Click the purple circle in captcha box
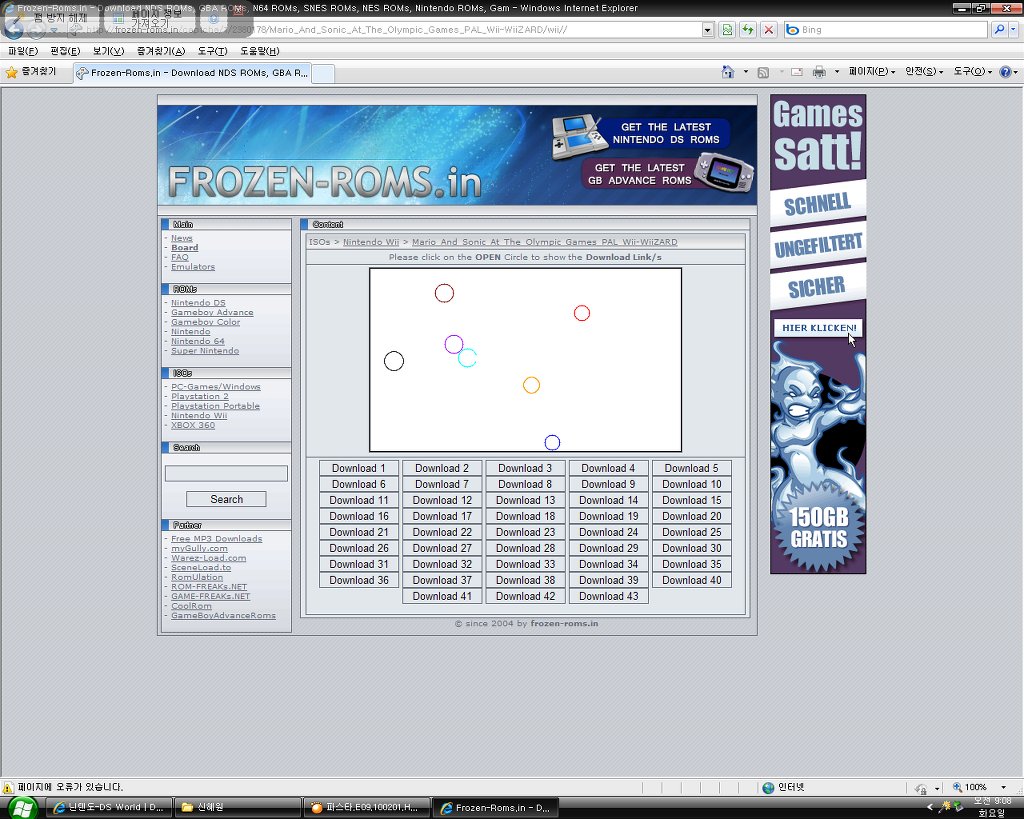This screenshot has height=819, width=1024. pos(454,344)
